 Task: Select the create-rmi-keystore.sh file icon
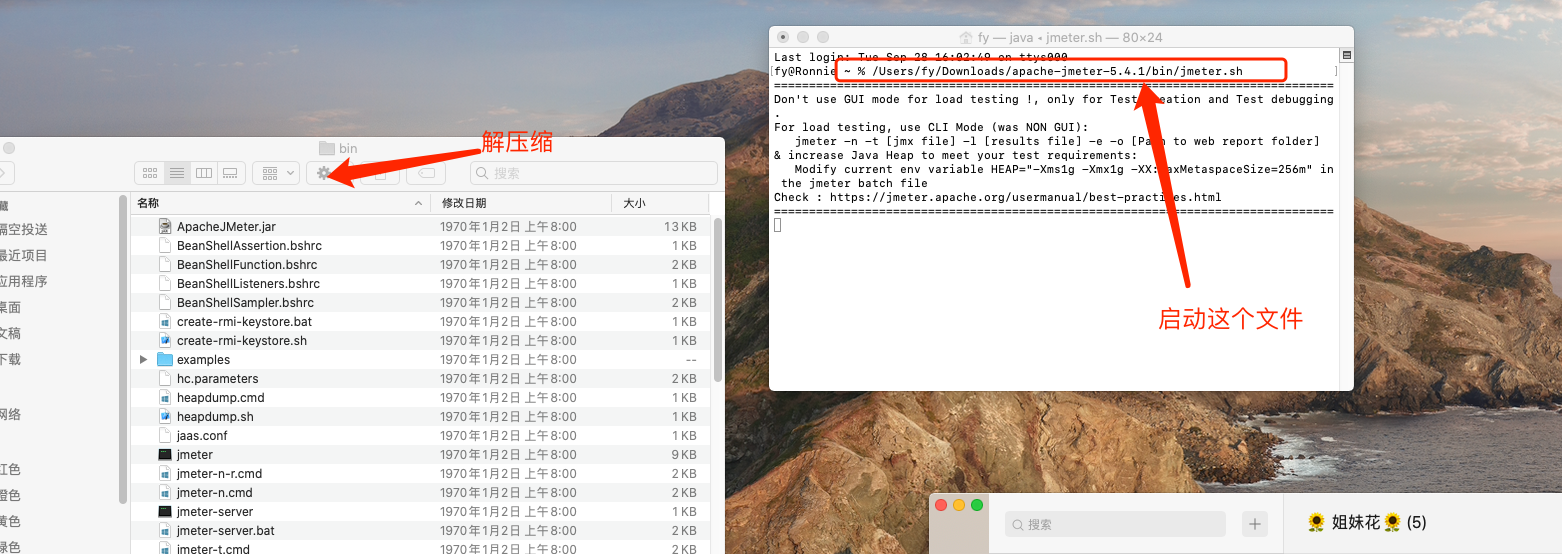pos(165,341)
